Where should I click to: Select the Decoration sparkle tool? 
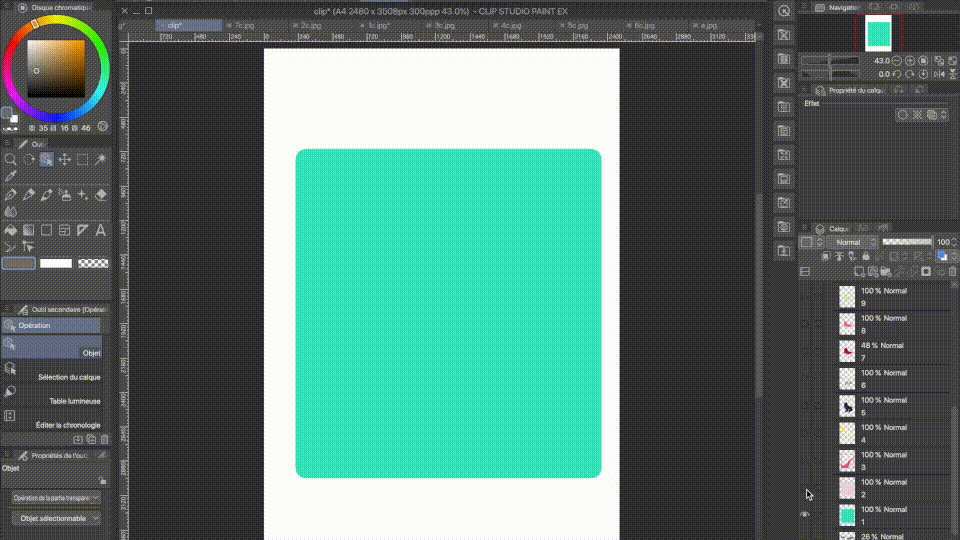tap(82, 195)
